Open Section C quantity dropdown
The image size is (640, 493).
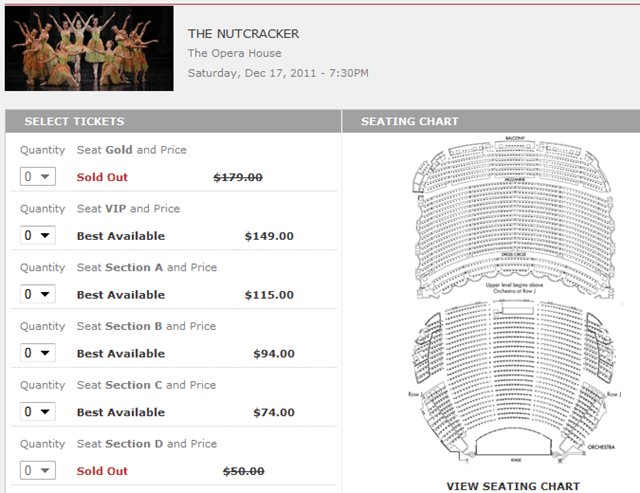tap(38, 412)
